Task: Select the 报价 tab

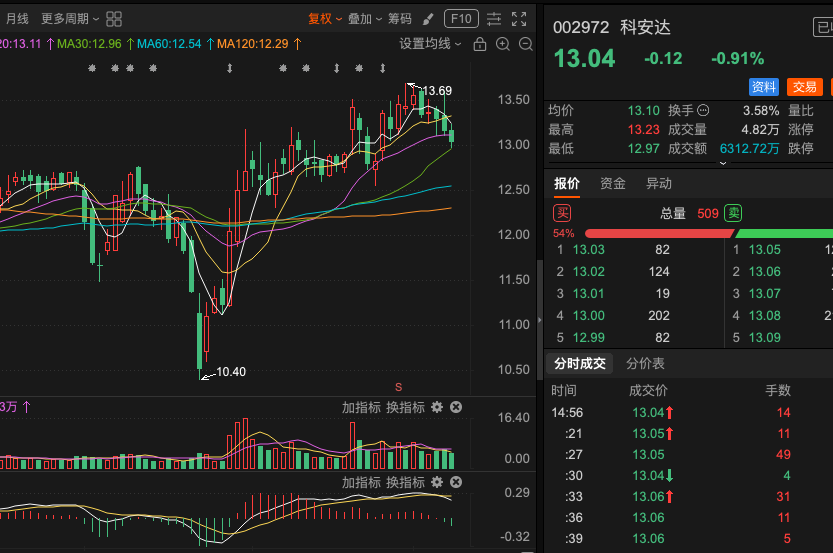Action: 567,184
